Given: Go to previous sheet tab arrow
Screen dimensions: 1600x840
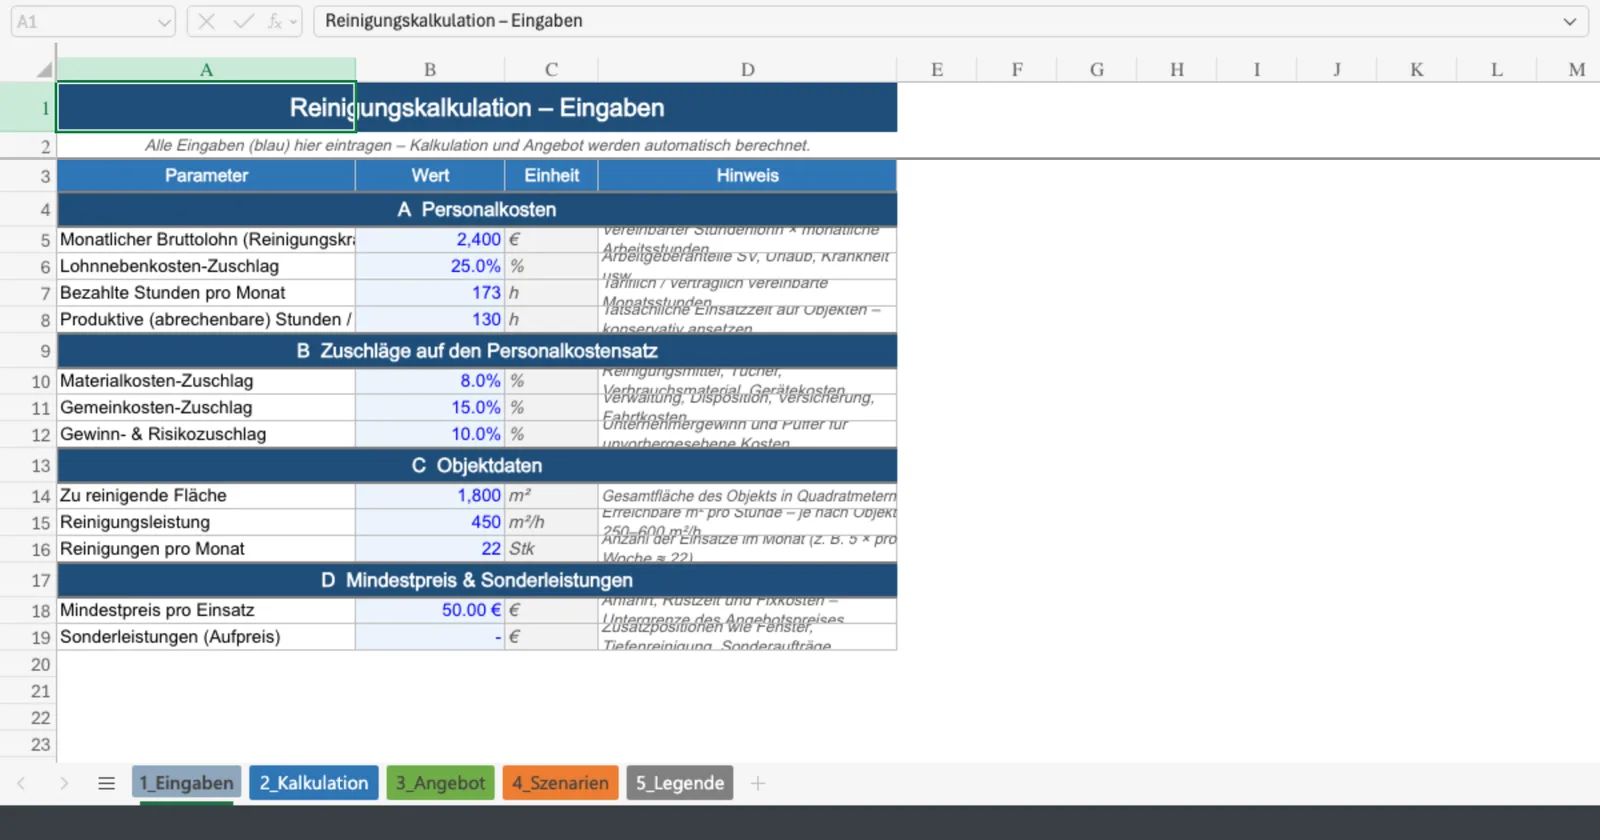Looking at the screenshot, I should point(21,783).
